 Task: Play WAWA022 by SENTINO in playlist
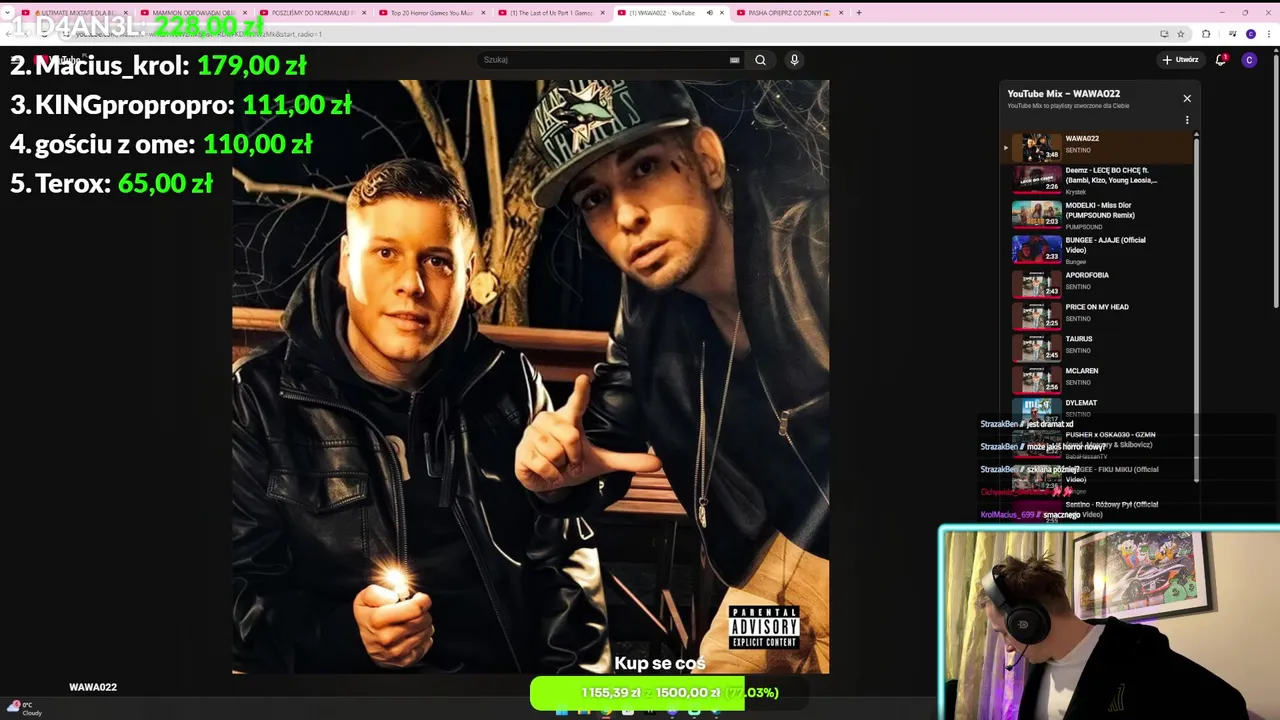tap(1098, 147)
